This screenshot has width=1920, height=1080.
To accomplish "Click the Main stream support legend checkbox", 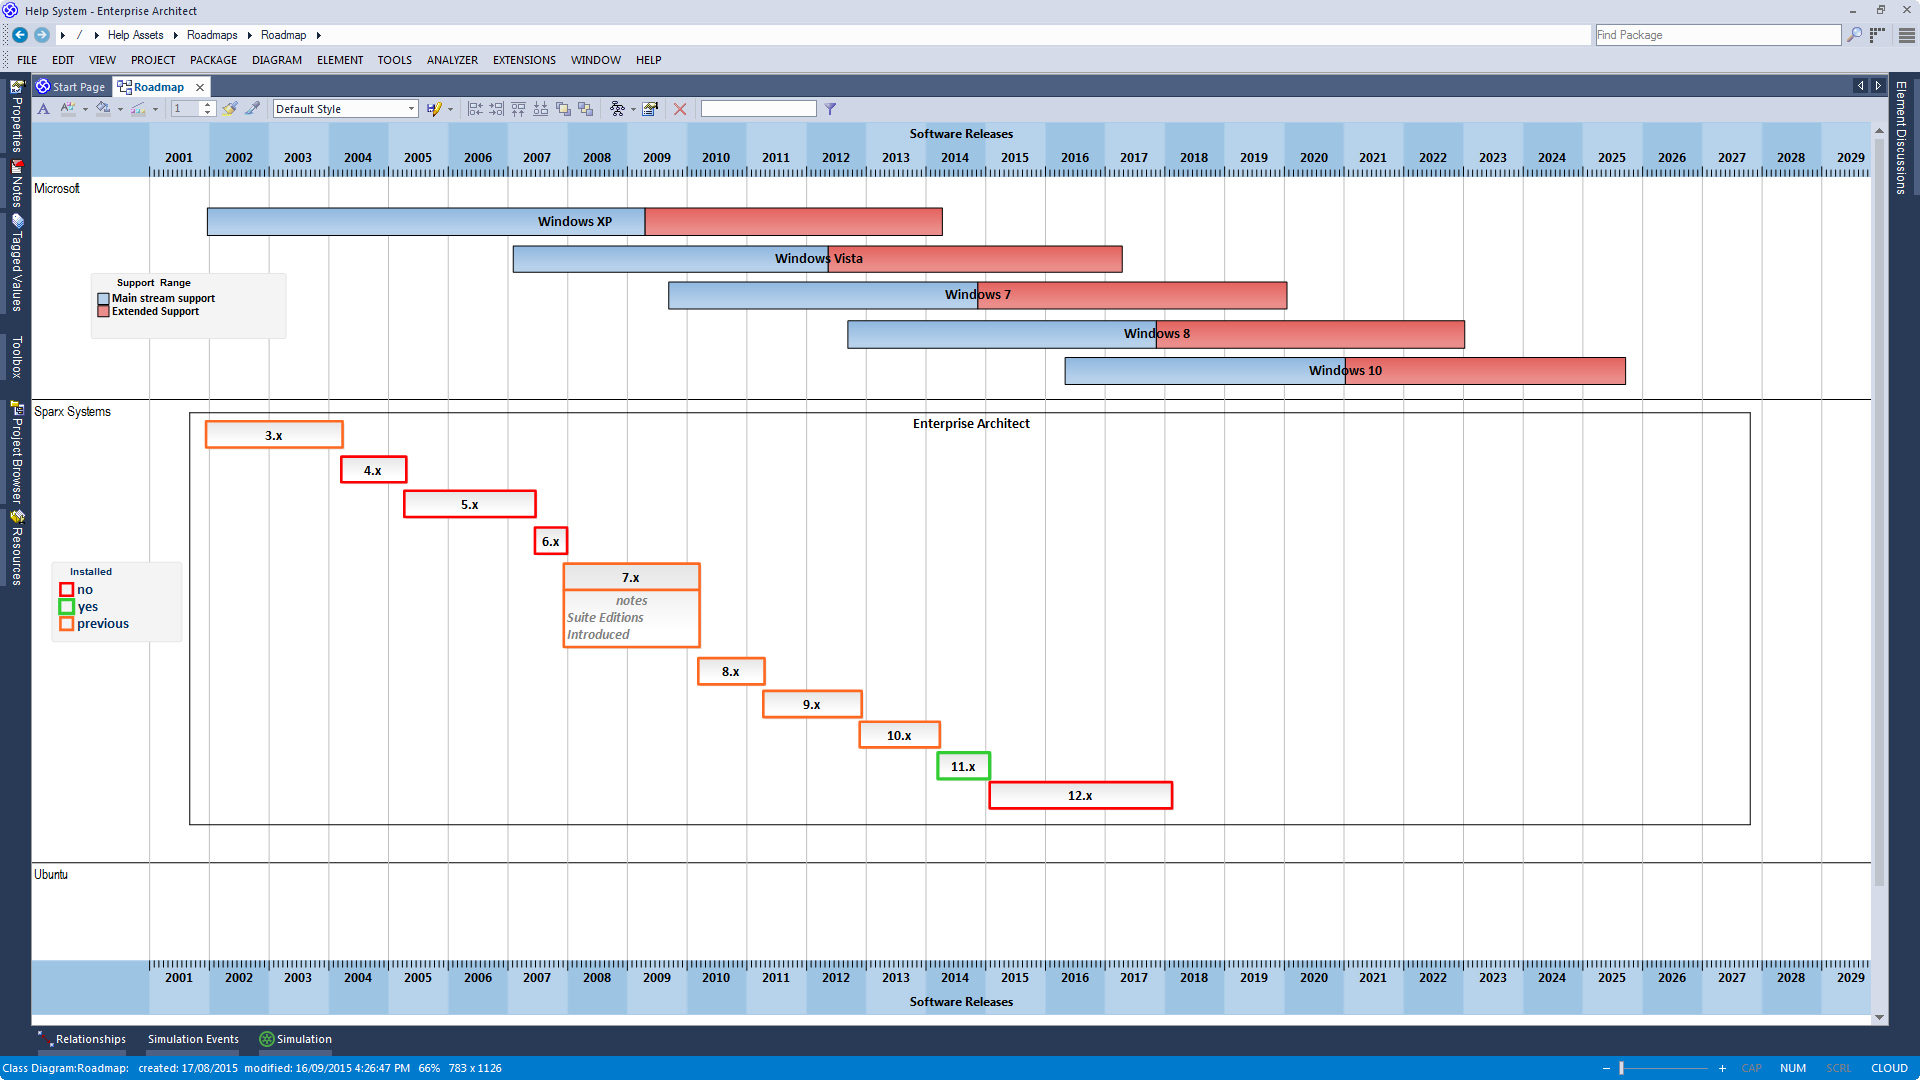I will click(103, 298).
